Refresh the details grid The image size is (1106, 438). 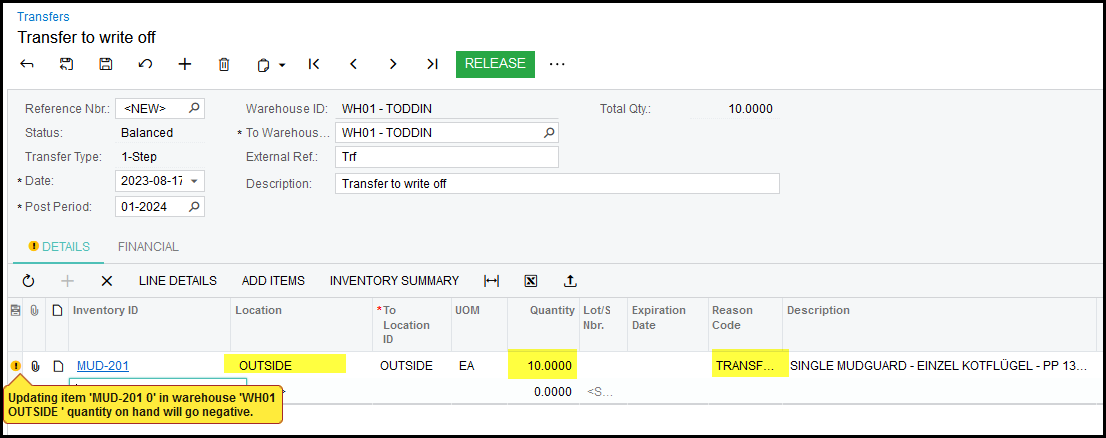[x=28, y=281]
